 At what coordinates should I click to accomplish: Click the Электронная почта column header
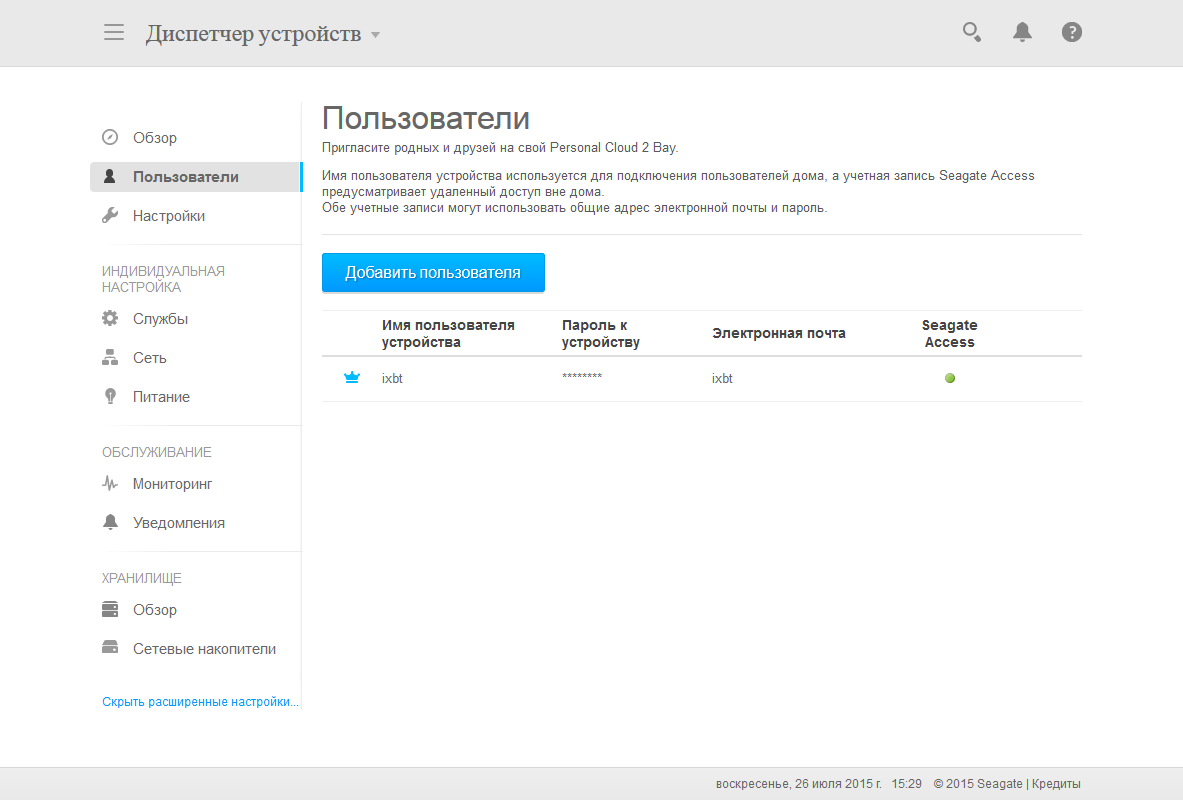pos(779,334)
